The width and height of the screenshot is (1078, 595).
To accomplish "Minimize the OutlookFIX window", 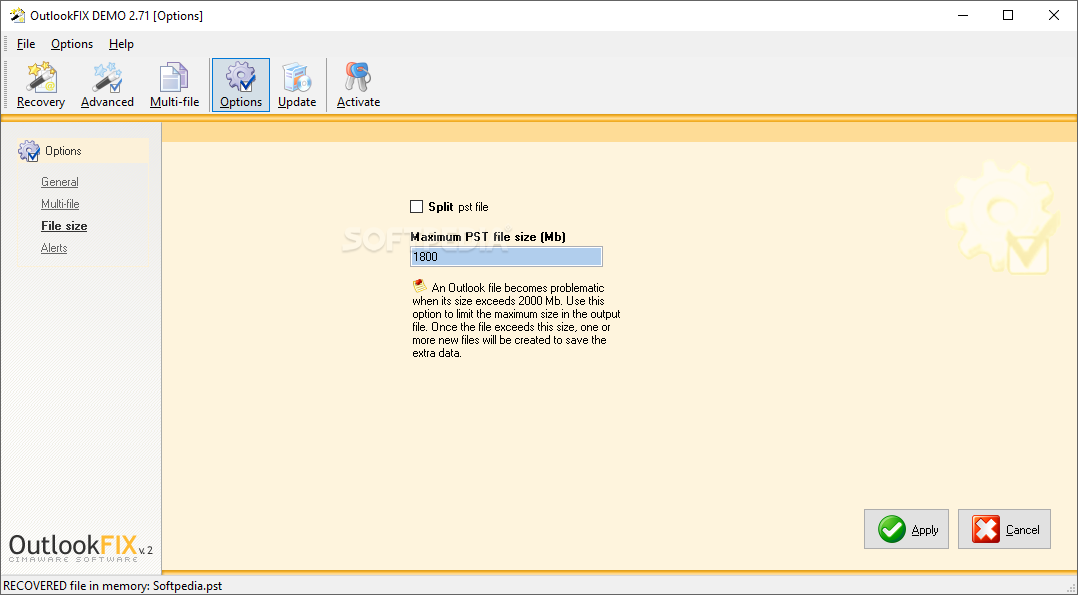I will tap(962, 15).
